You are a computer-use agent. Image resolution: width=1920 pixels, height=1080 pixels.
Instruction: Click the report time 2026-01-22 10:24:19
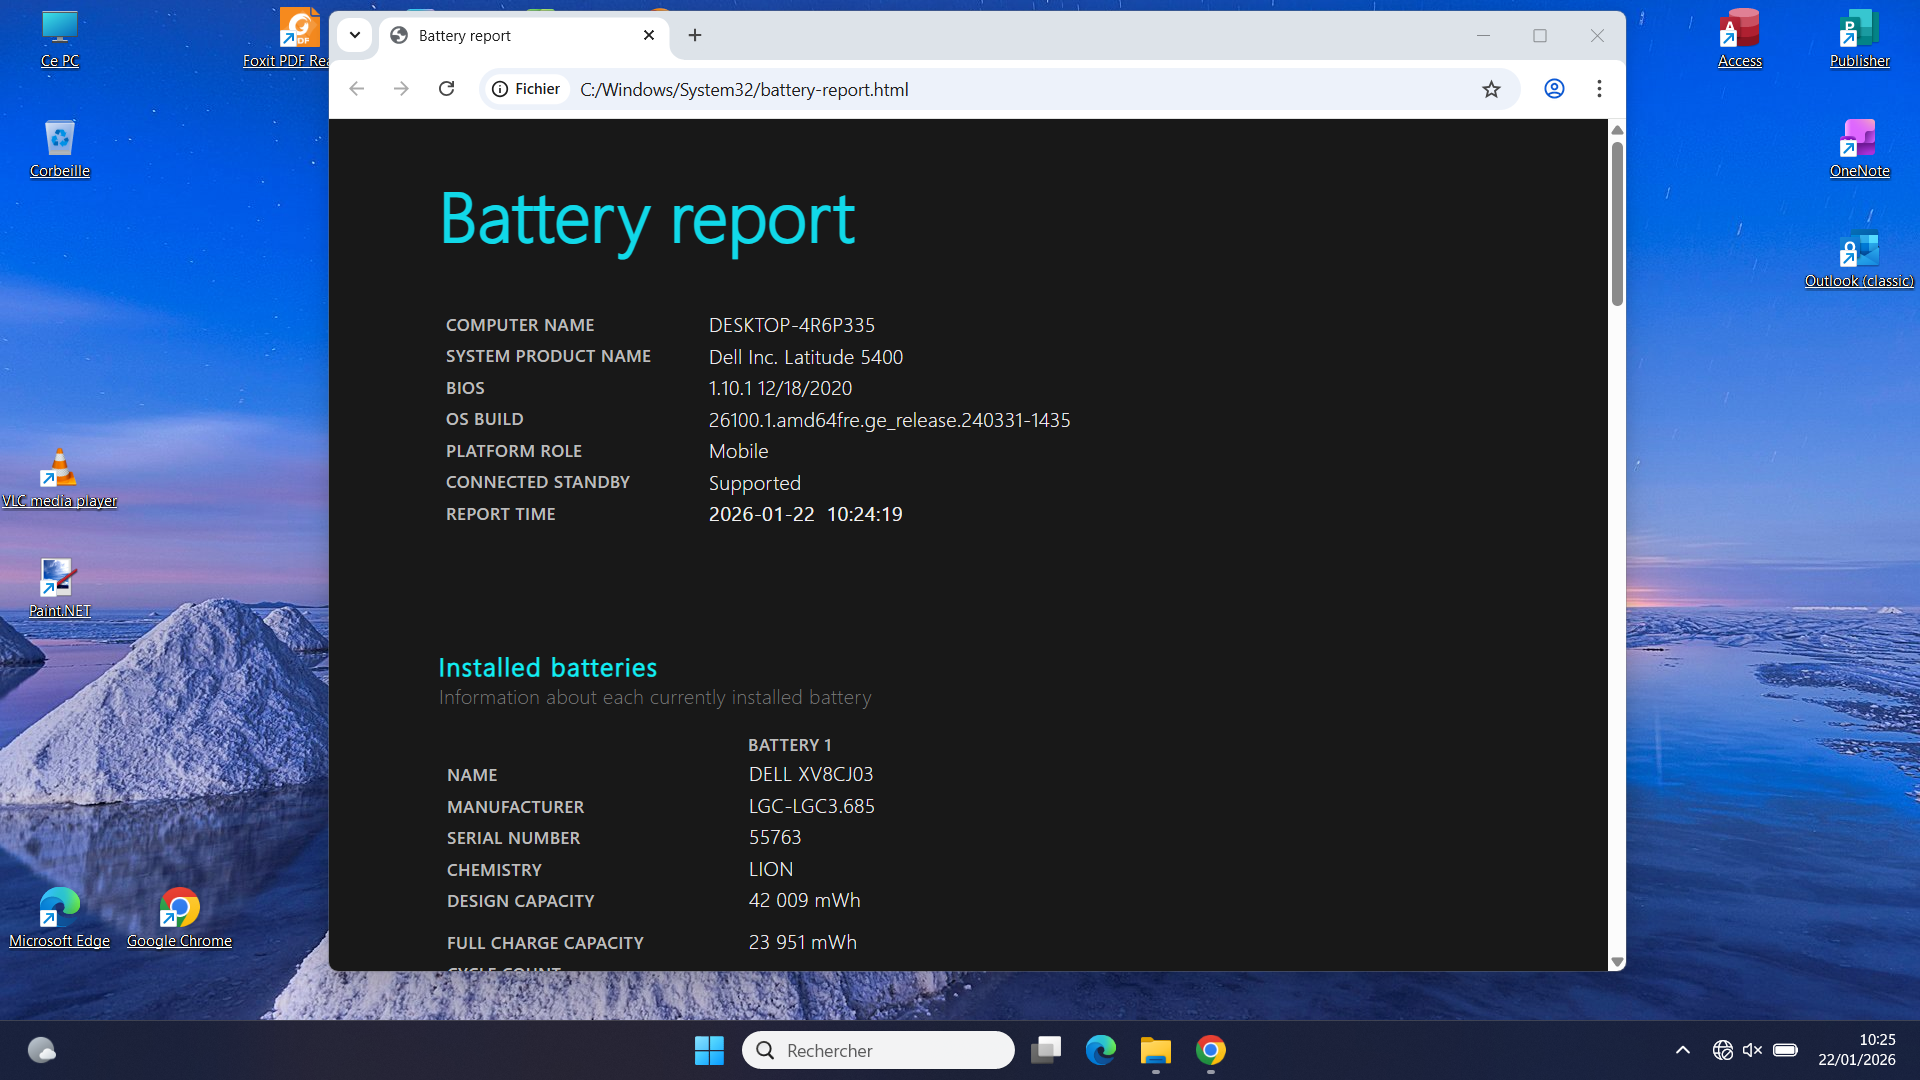805,514
